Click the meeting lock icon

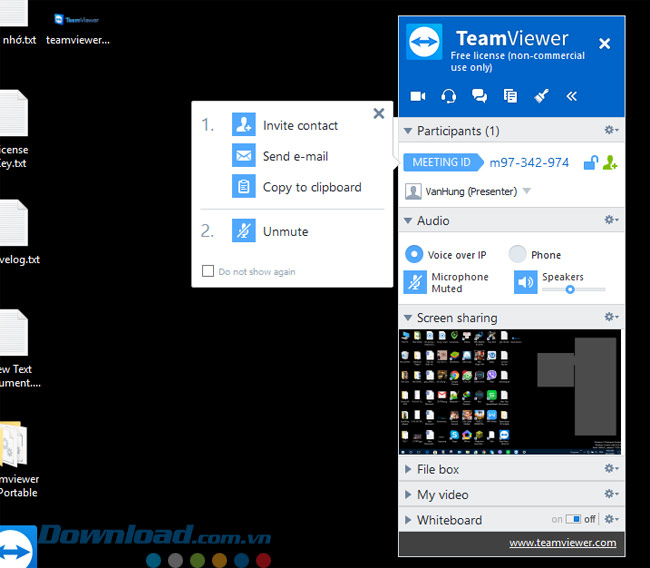tap(591, 163)
